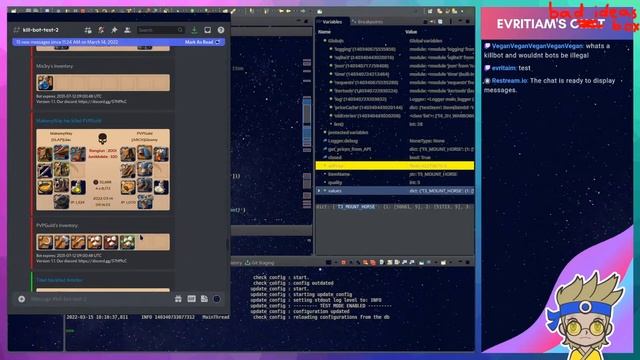Click the evritaim chat username
Screen dimensions: 640x360
(x=504, y=68)
